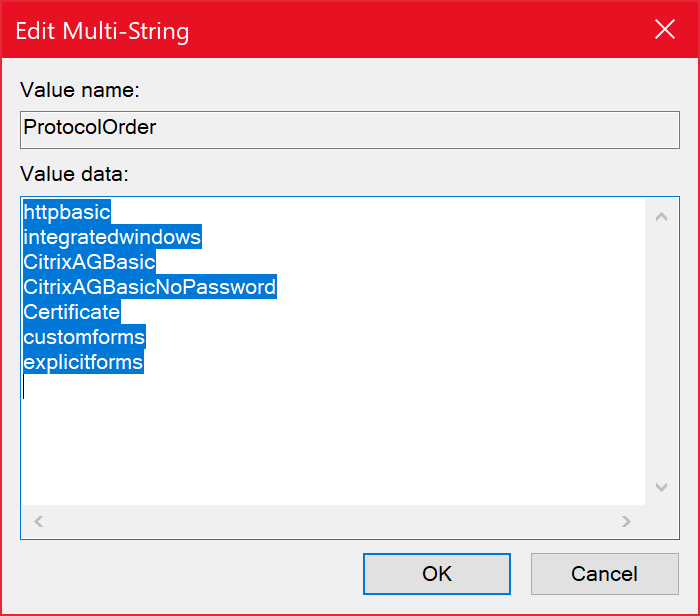Click the vertical scrollbar track
The height and width of the screenshot is (616, 700).
point(661,352)
